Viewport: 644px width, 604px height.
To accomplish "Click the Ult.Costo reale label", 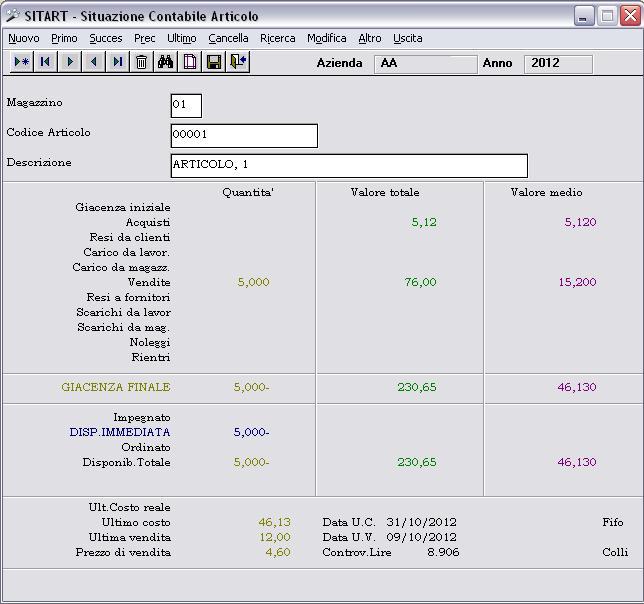I will [129, 508].
